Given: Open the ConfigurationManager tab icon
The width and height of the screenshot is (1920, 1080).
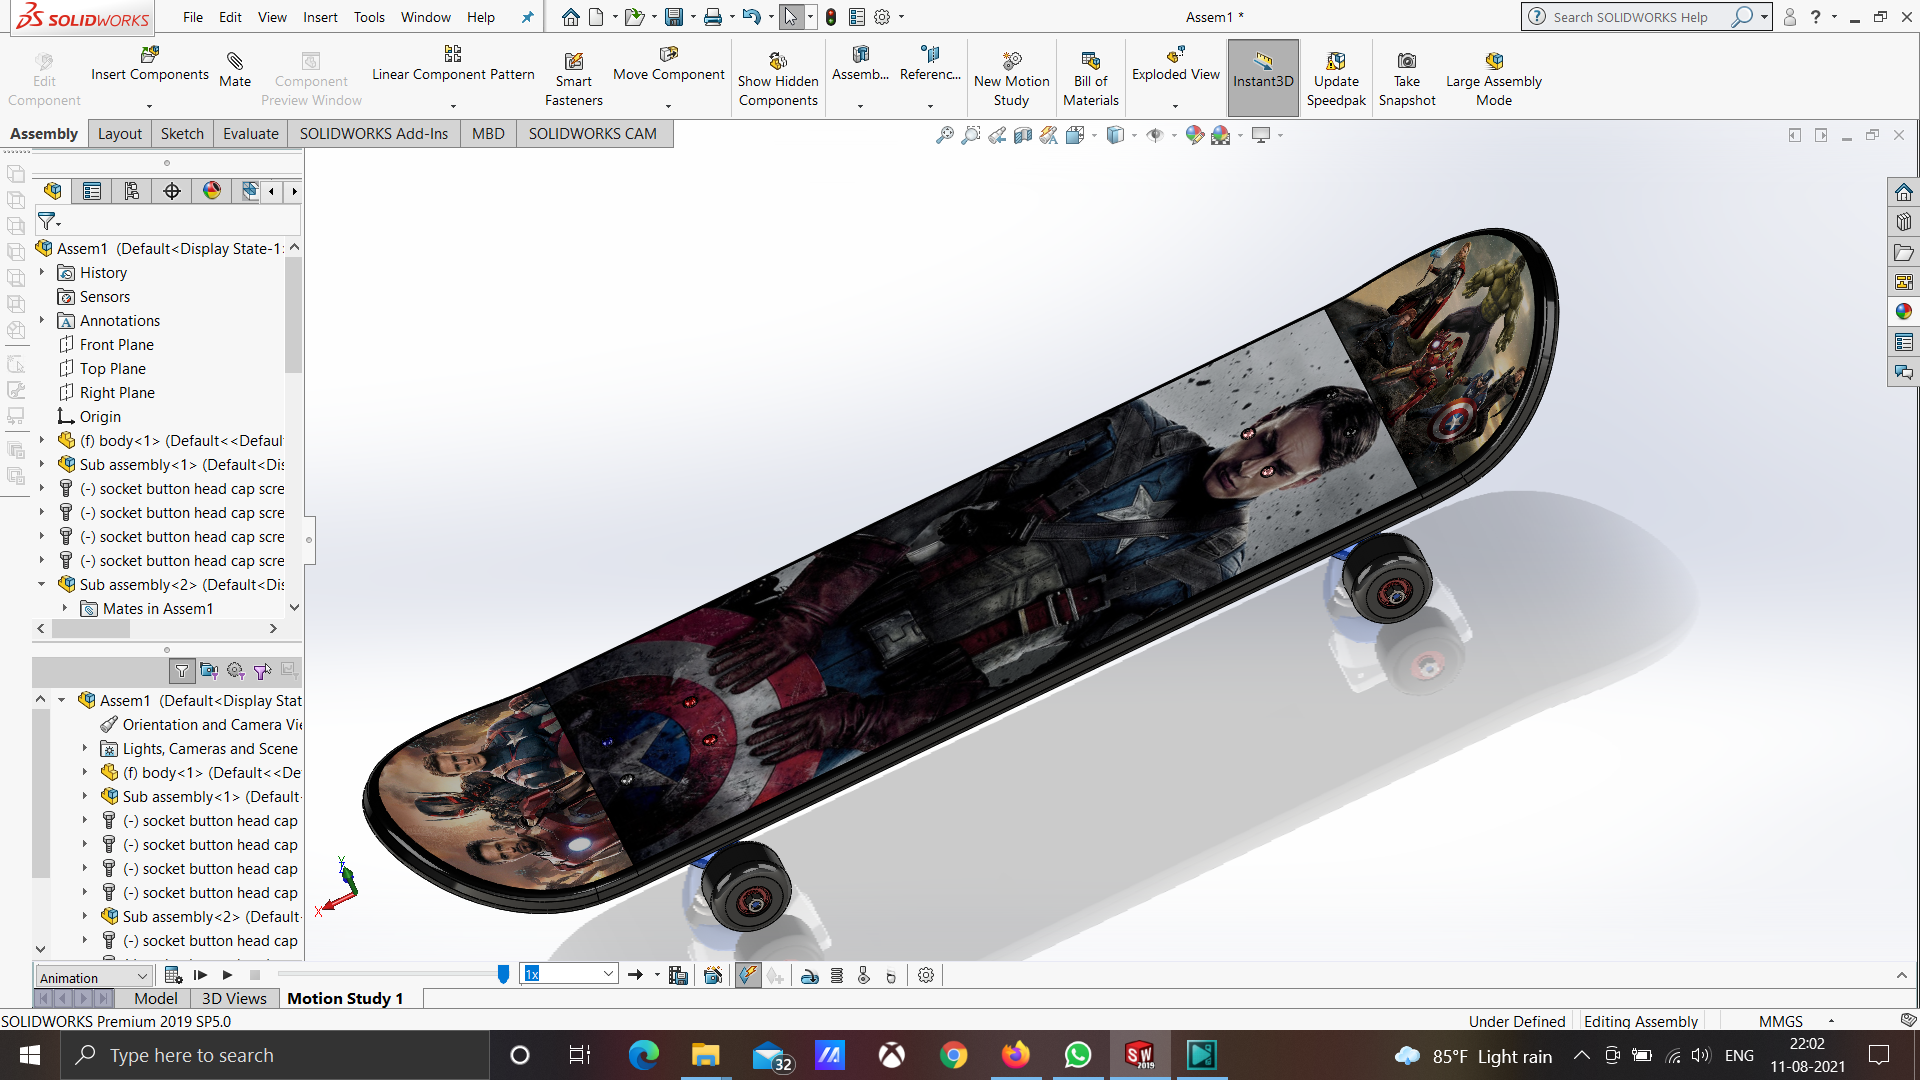Looking at the screenshot, I should (132, 191).
